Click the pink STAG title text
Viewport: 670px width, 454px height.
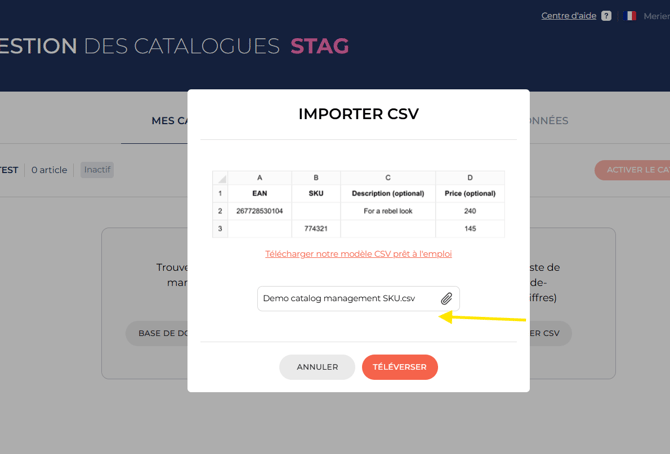point(320,46)
